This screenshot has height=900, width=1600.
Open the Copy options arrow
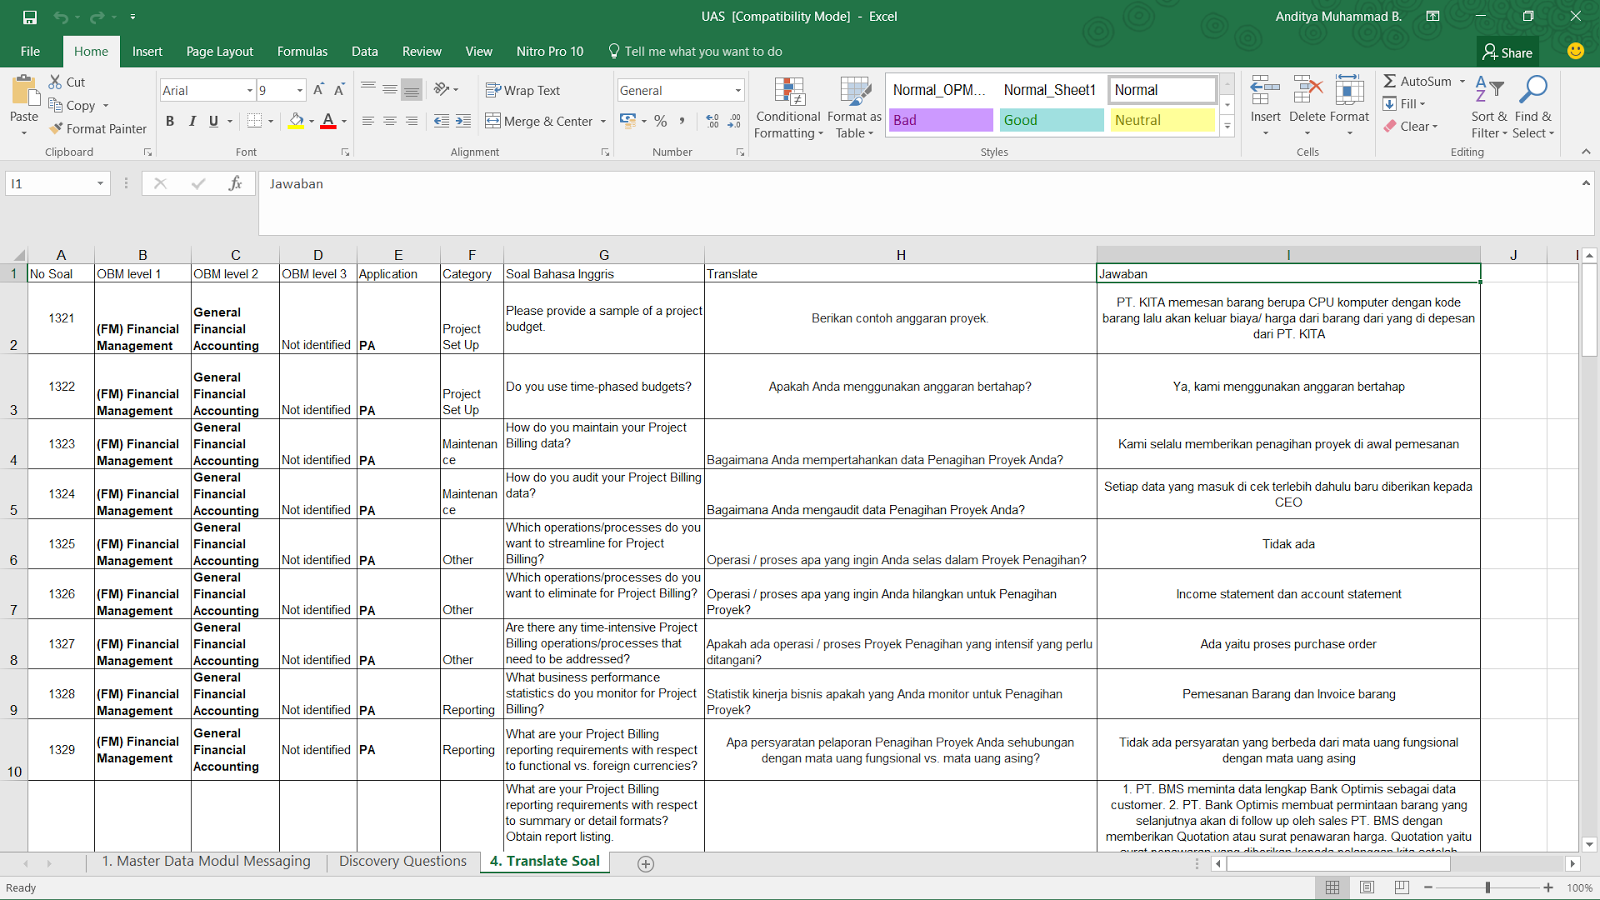pos(105,106)
